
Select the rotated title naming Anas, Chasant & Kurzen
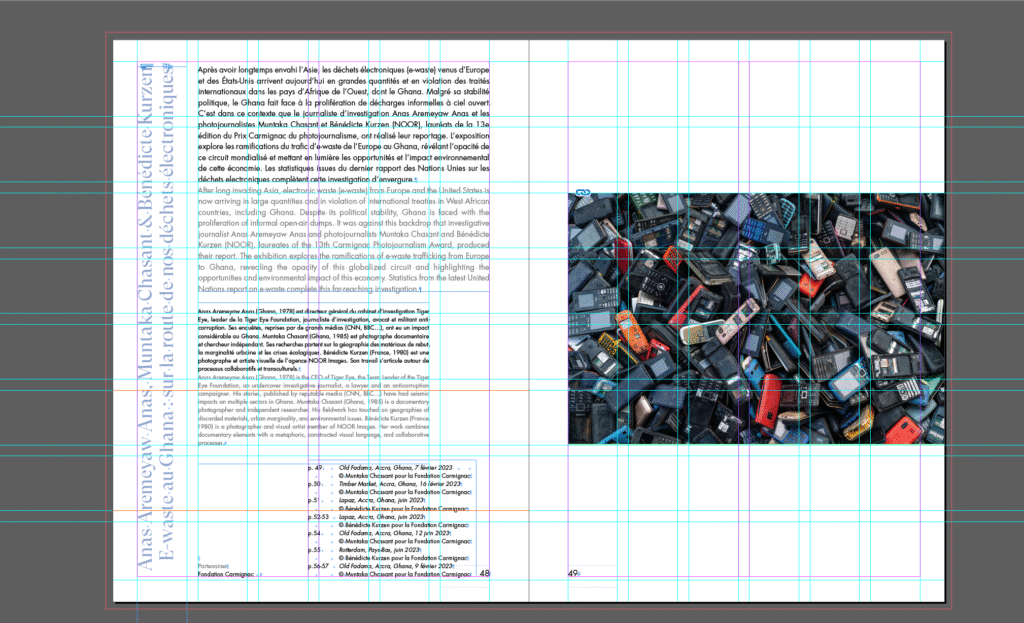(x=144, y=320)
